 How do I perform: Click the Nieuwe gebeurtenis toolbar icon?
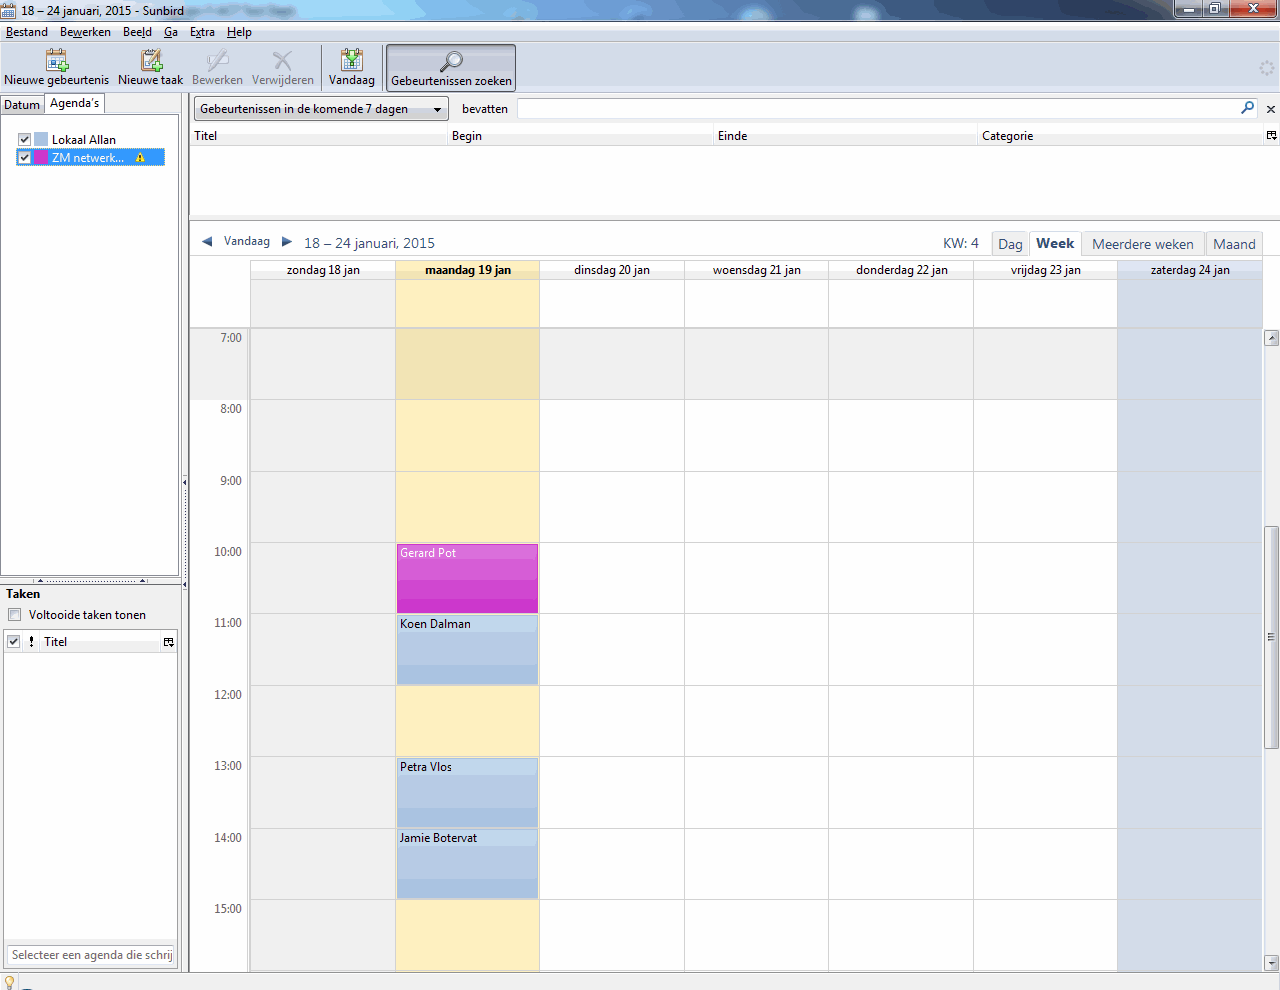click(x=57, y=61)
